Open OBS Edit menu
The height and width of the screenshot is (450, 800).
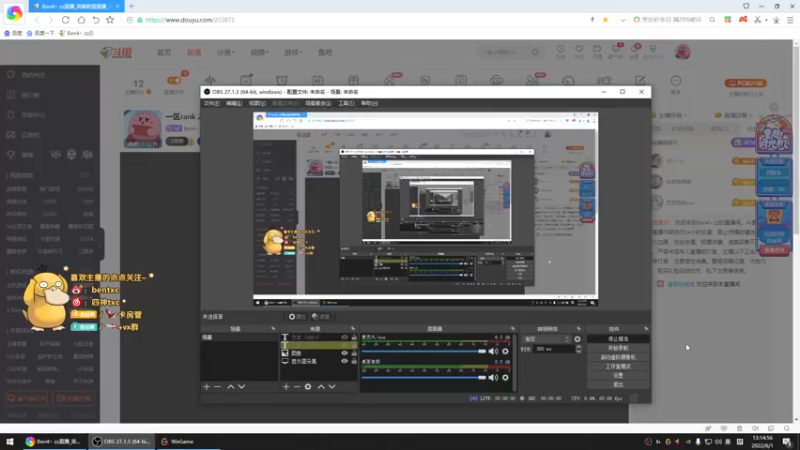pos(234,103)
